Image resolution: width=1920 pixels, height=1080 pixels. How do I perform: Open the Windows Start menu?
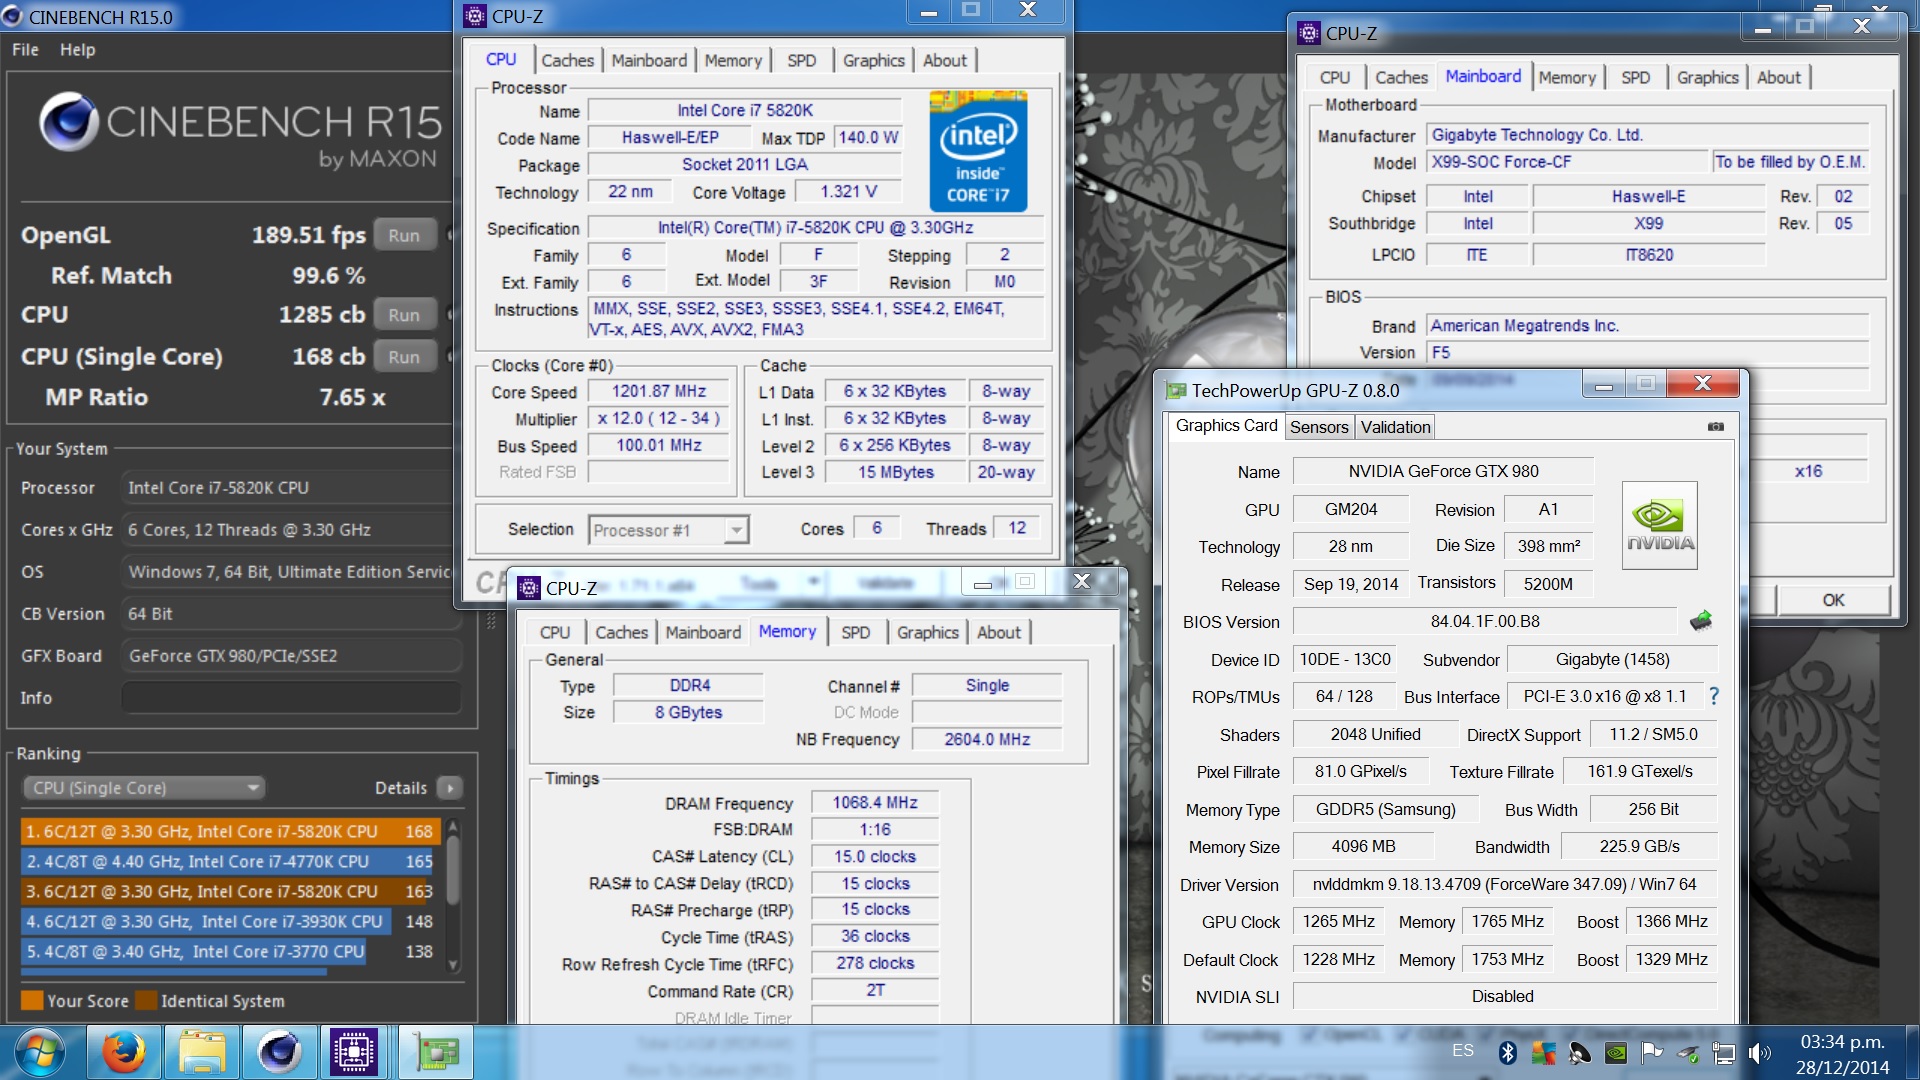tap(39, 1053)
